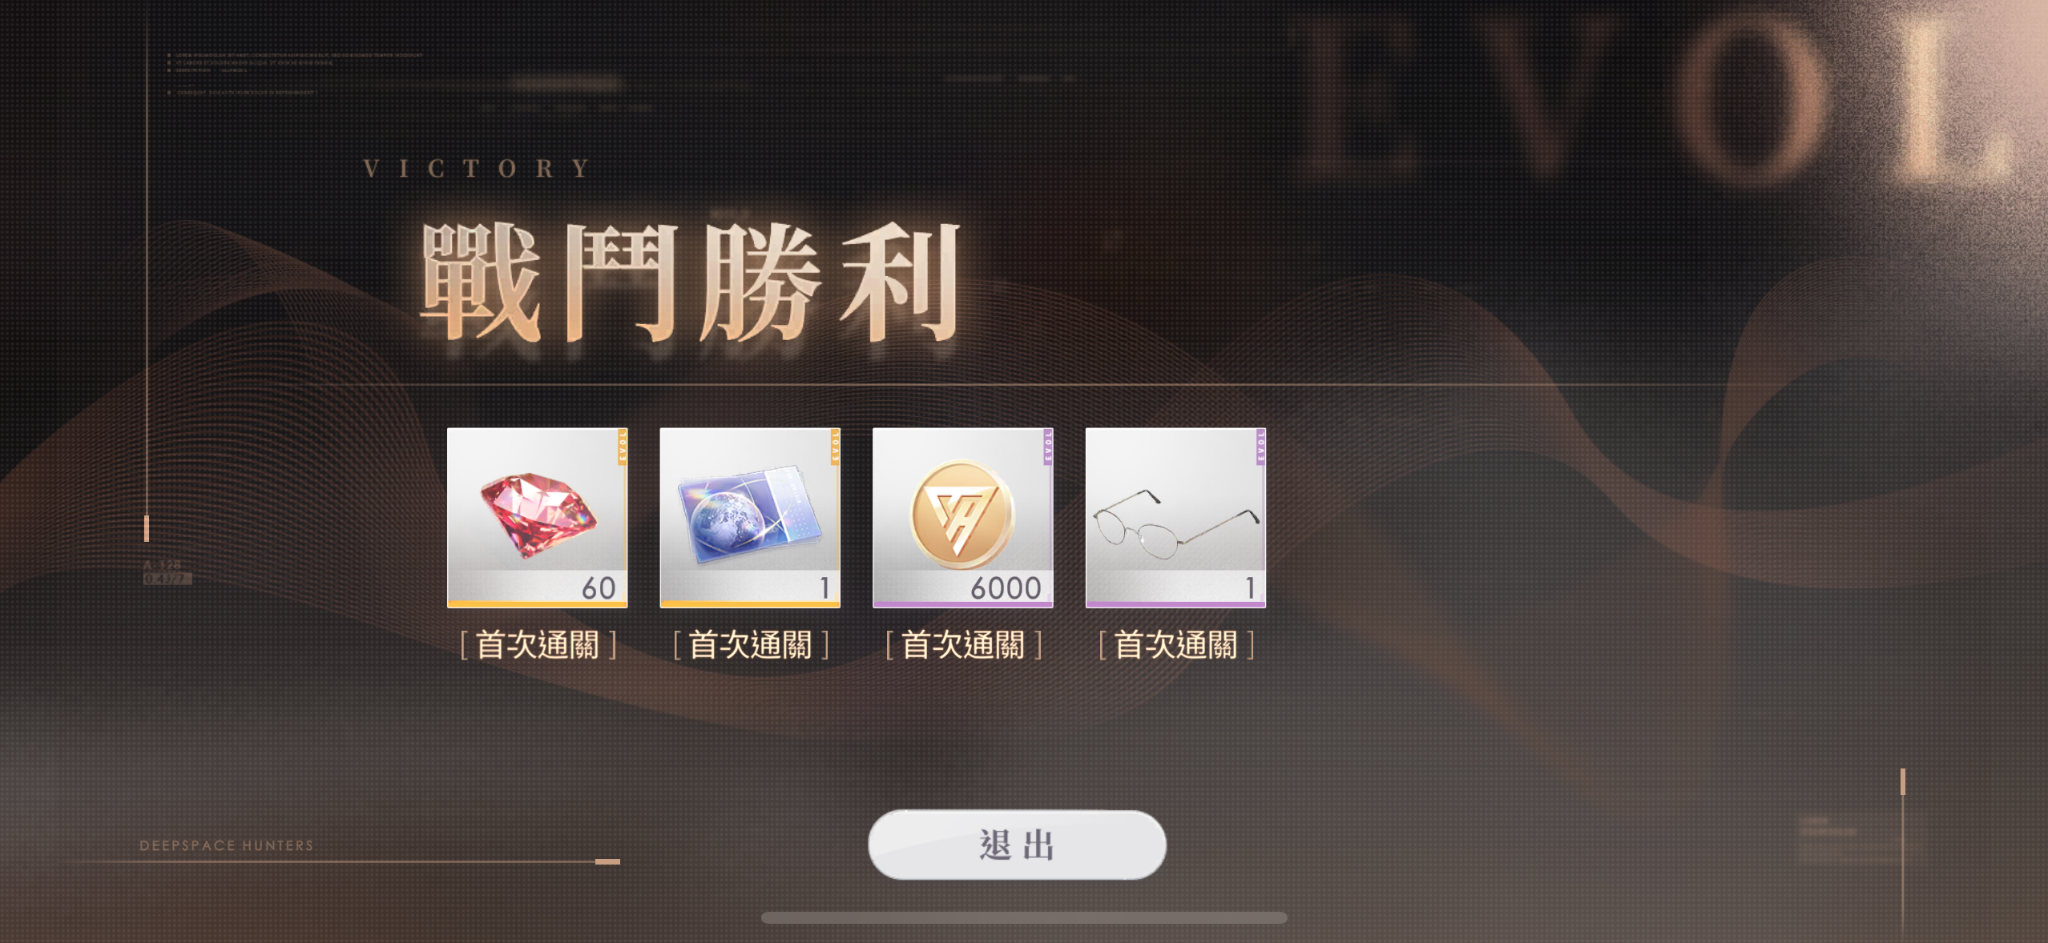
Task: Tap the EVOL tag on ticket tile
Action: pyautogui.click(x=835, y=446)
